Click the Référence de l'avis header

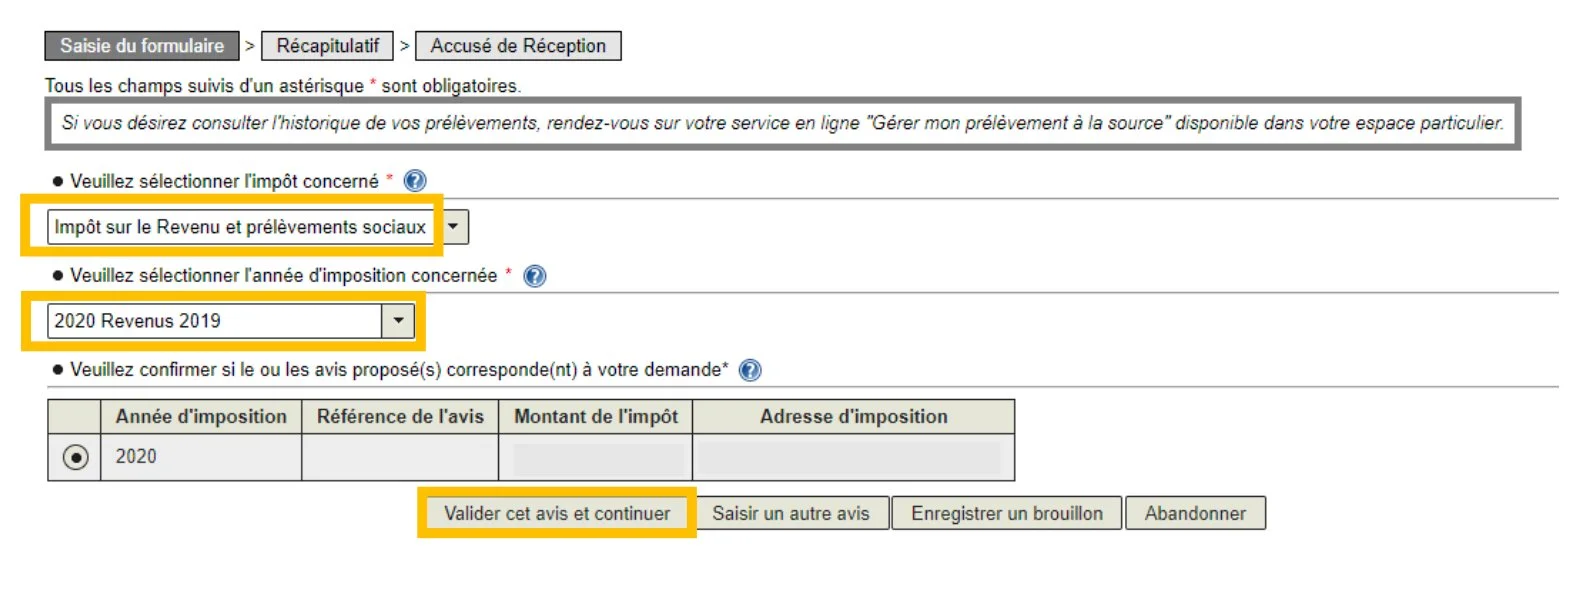(x=398, y=417)
